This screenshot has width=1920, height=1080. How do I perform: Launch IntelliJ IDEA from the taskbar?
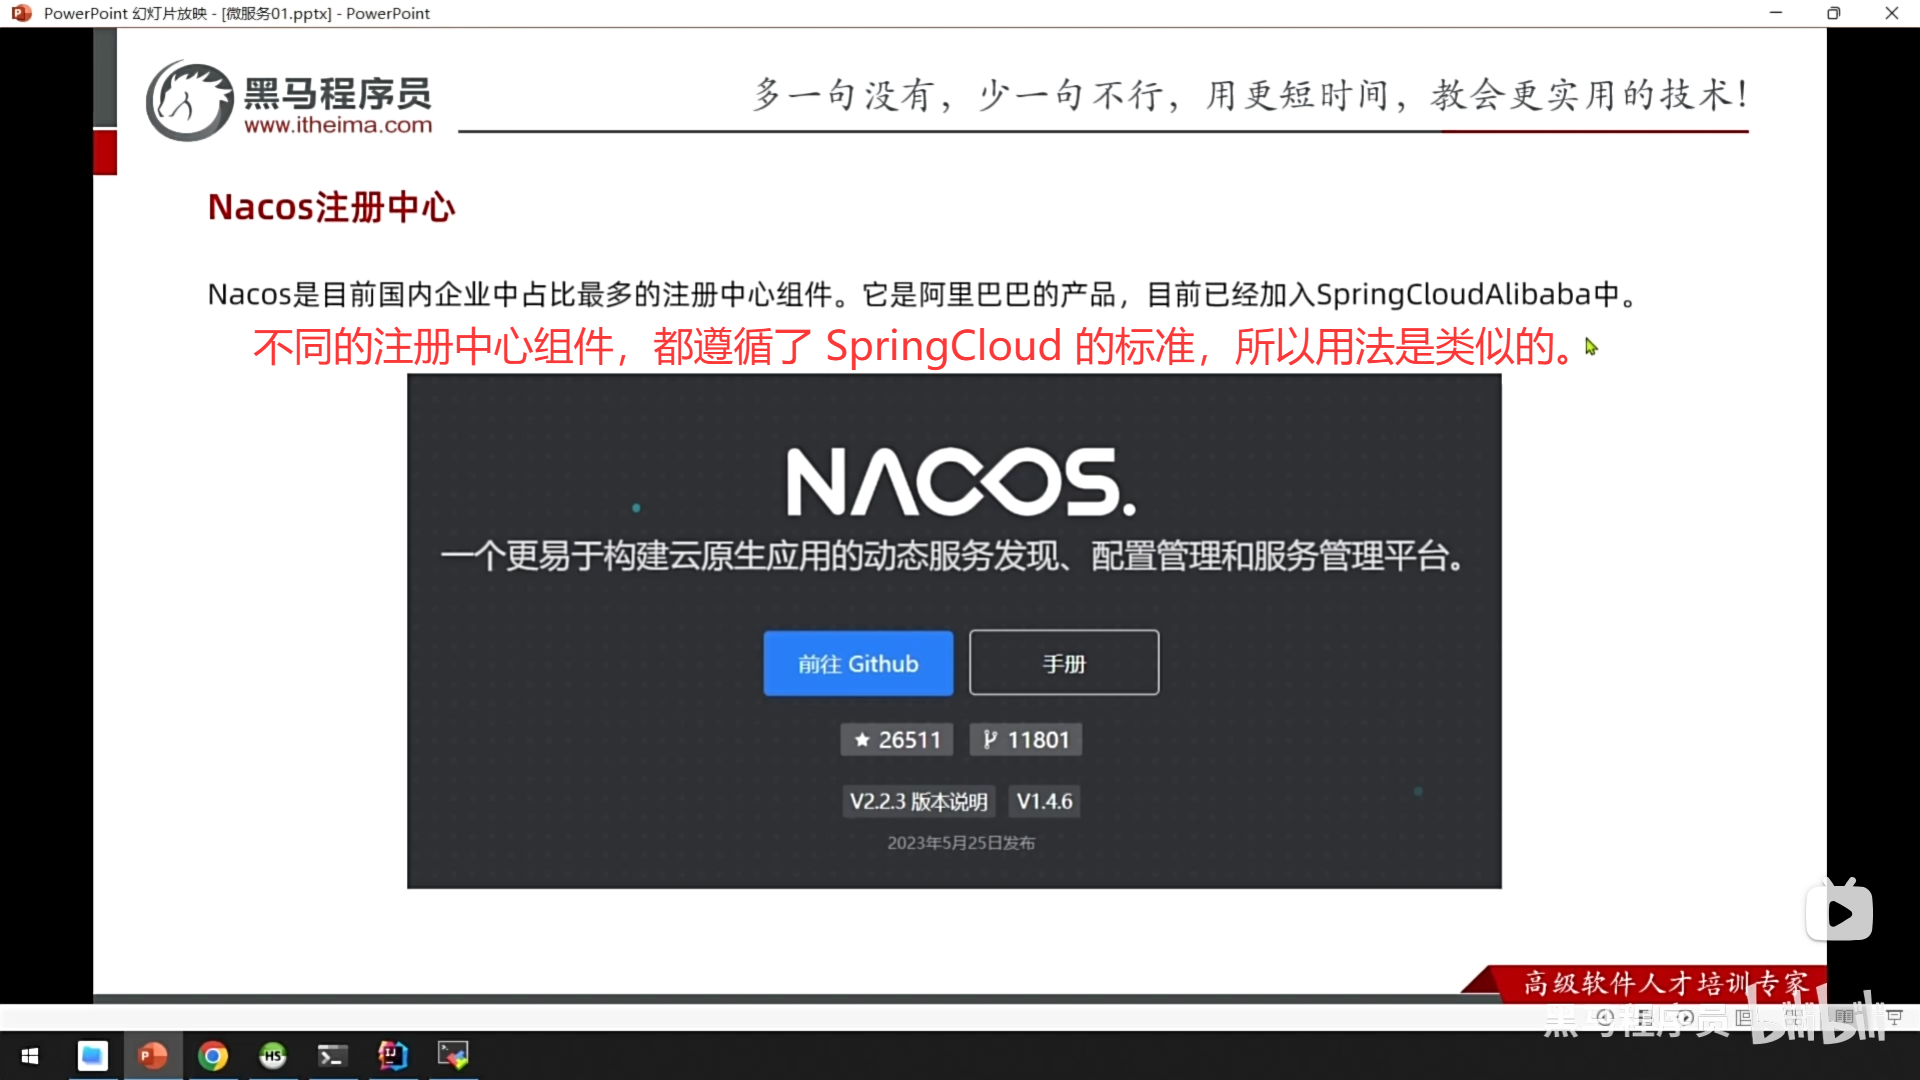[393, 1056]
